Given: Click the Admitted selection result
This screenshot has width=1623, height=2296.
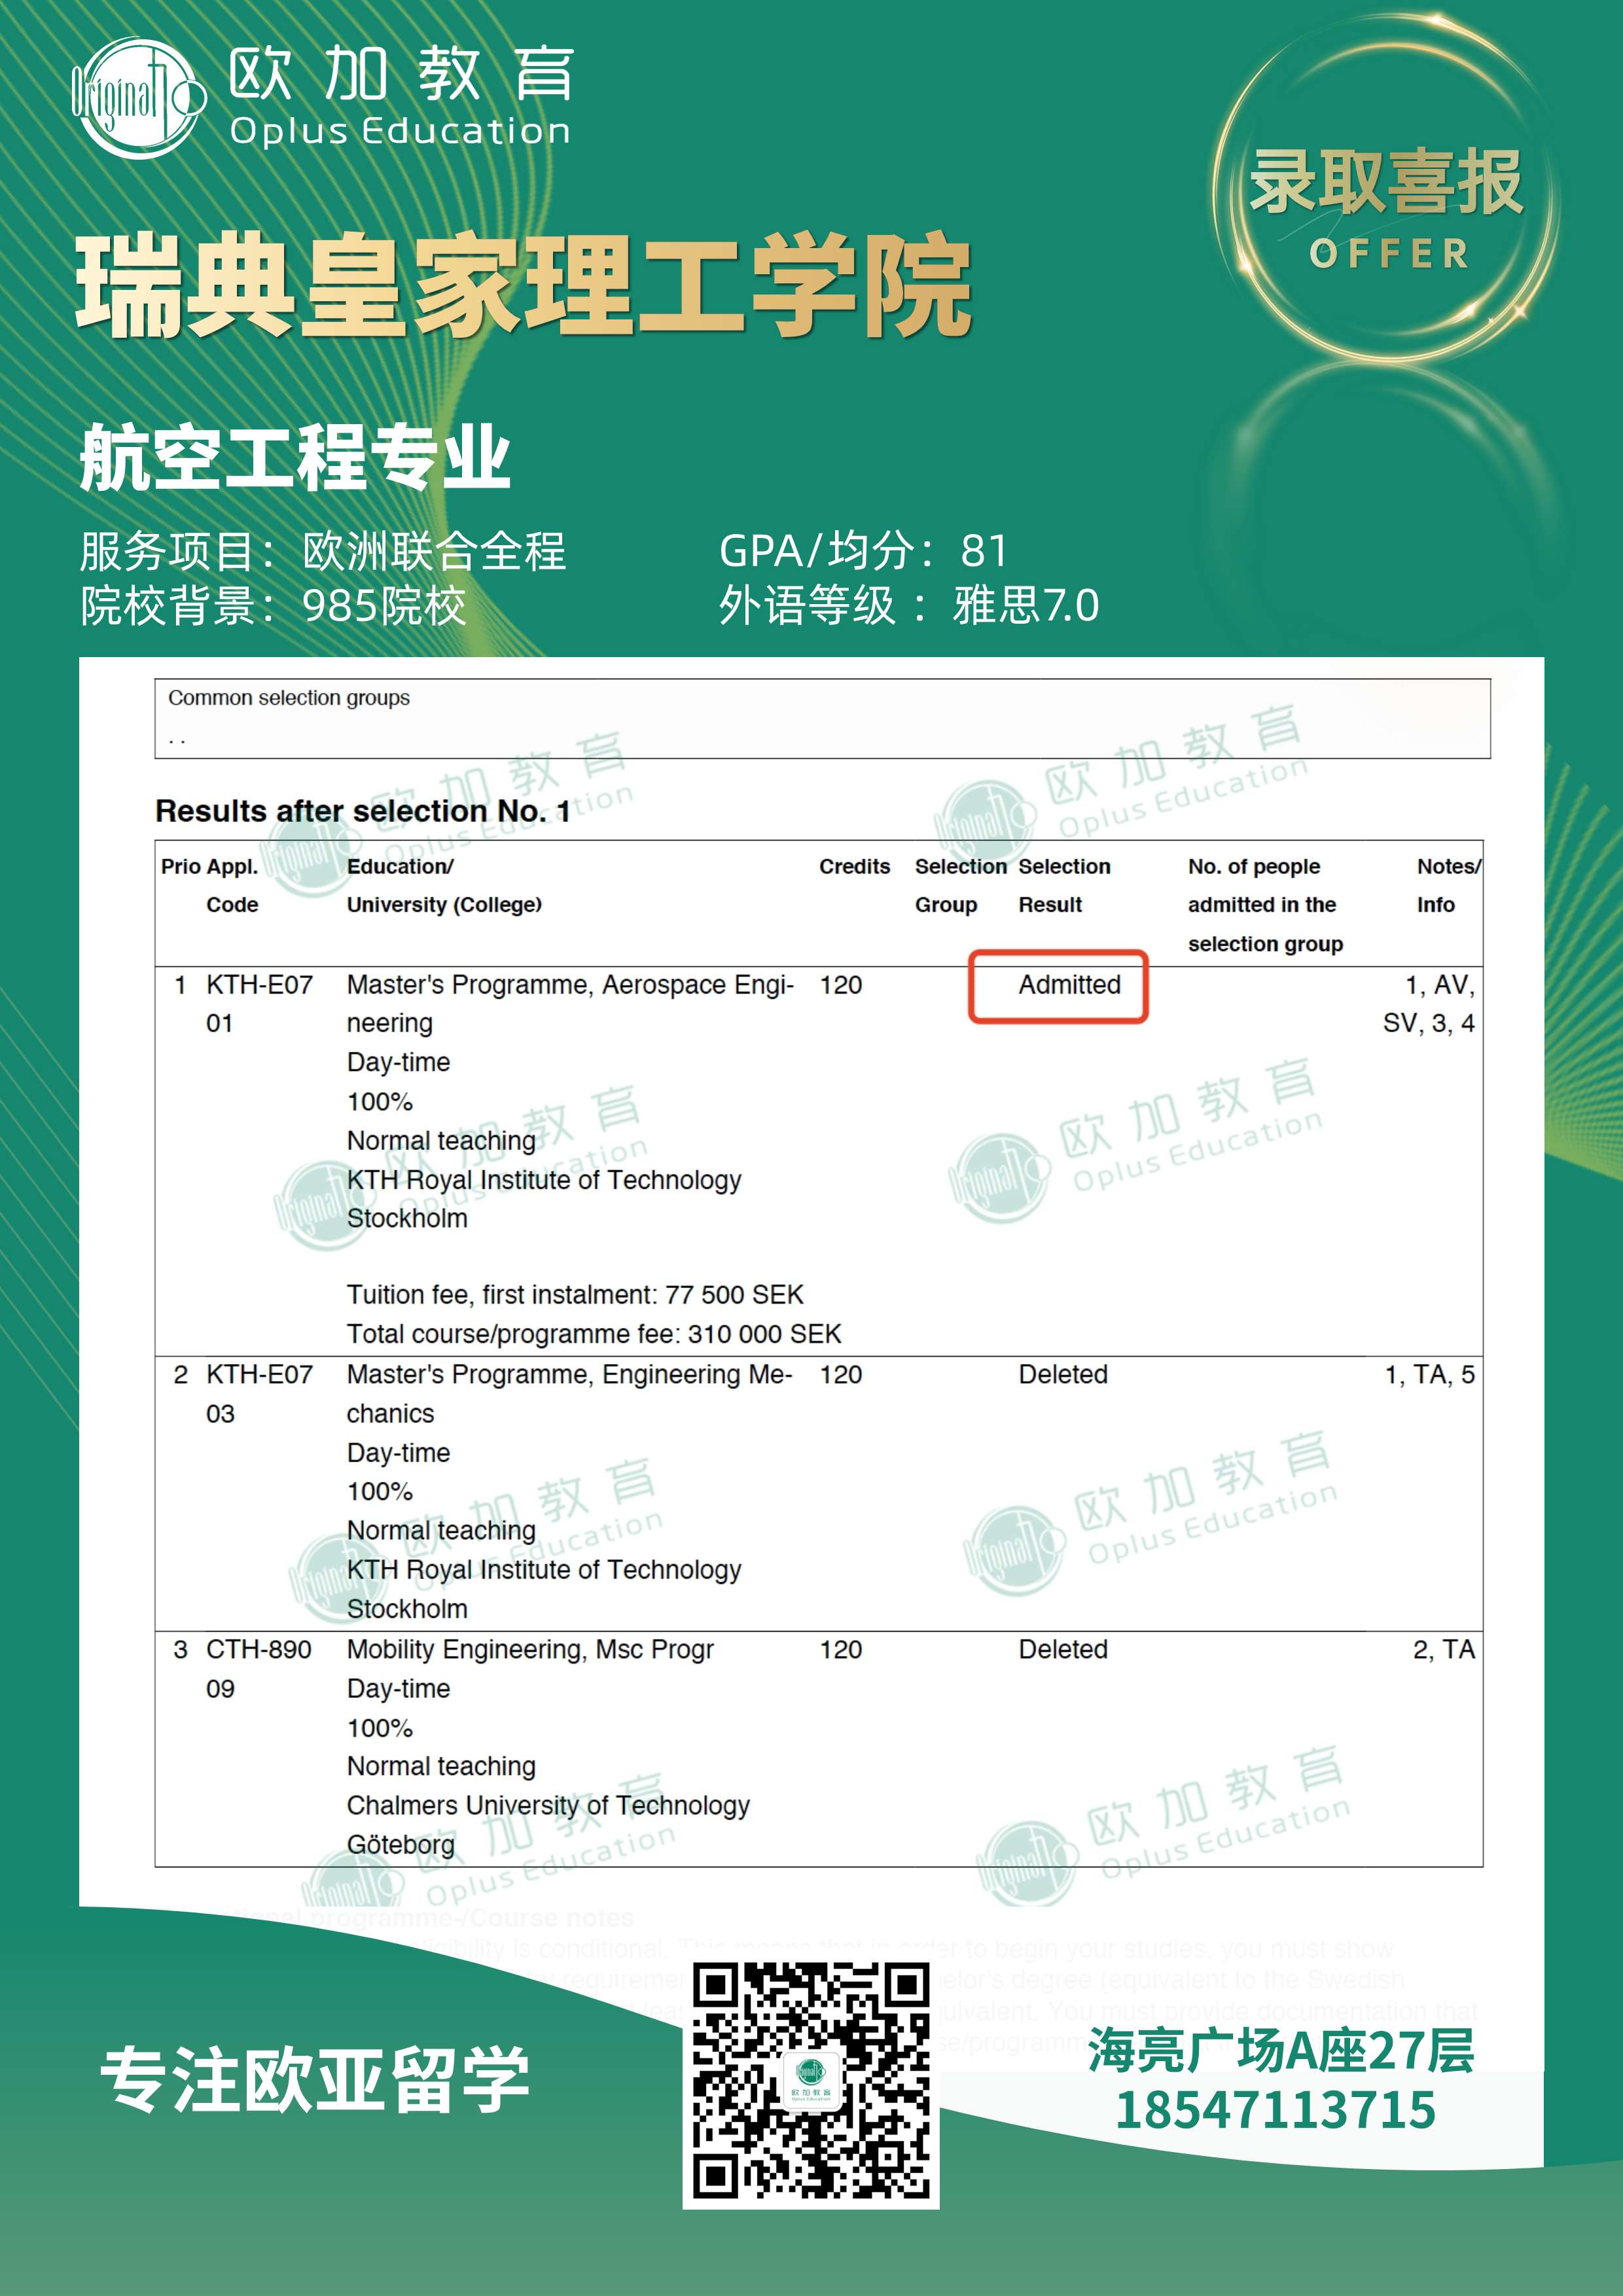Looking at the screenshot, I should (1069, 985).
